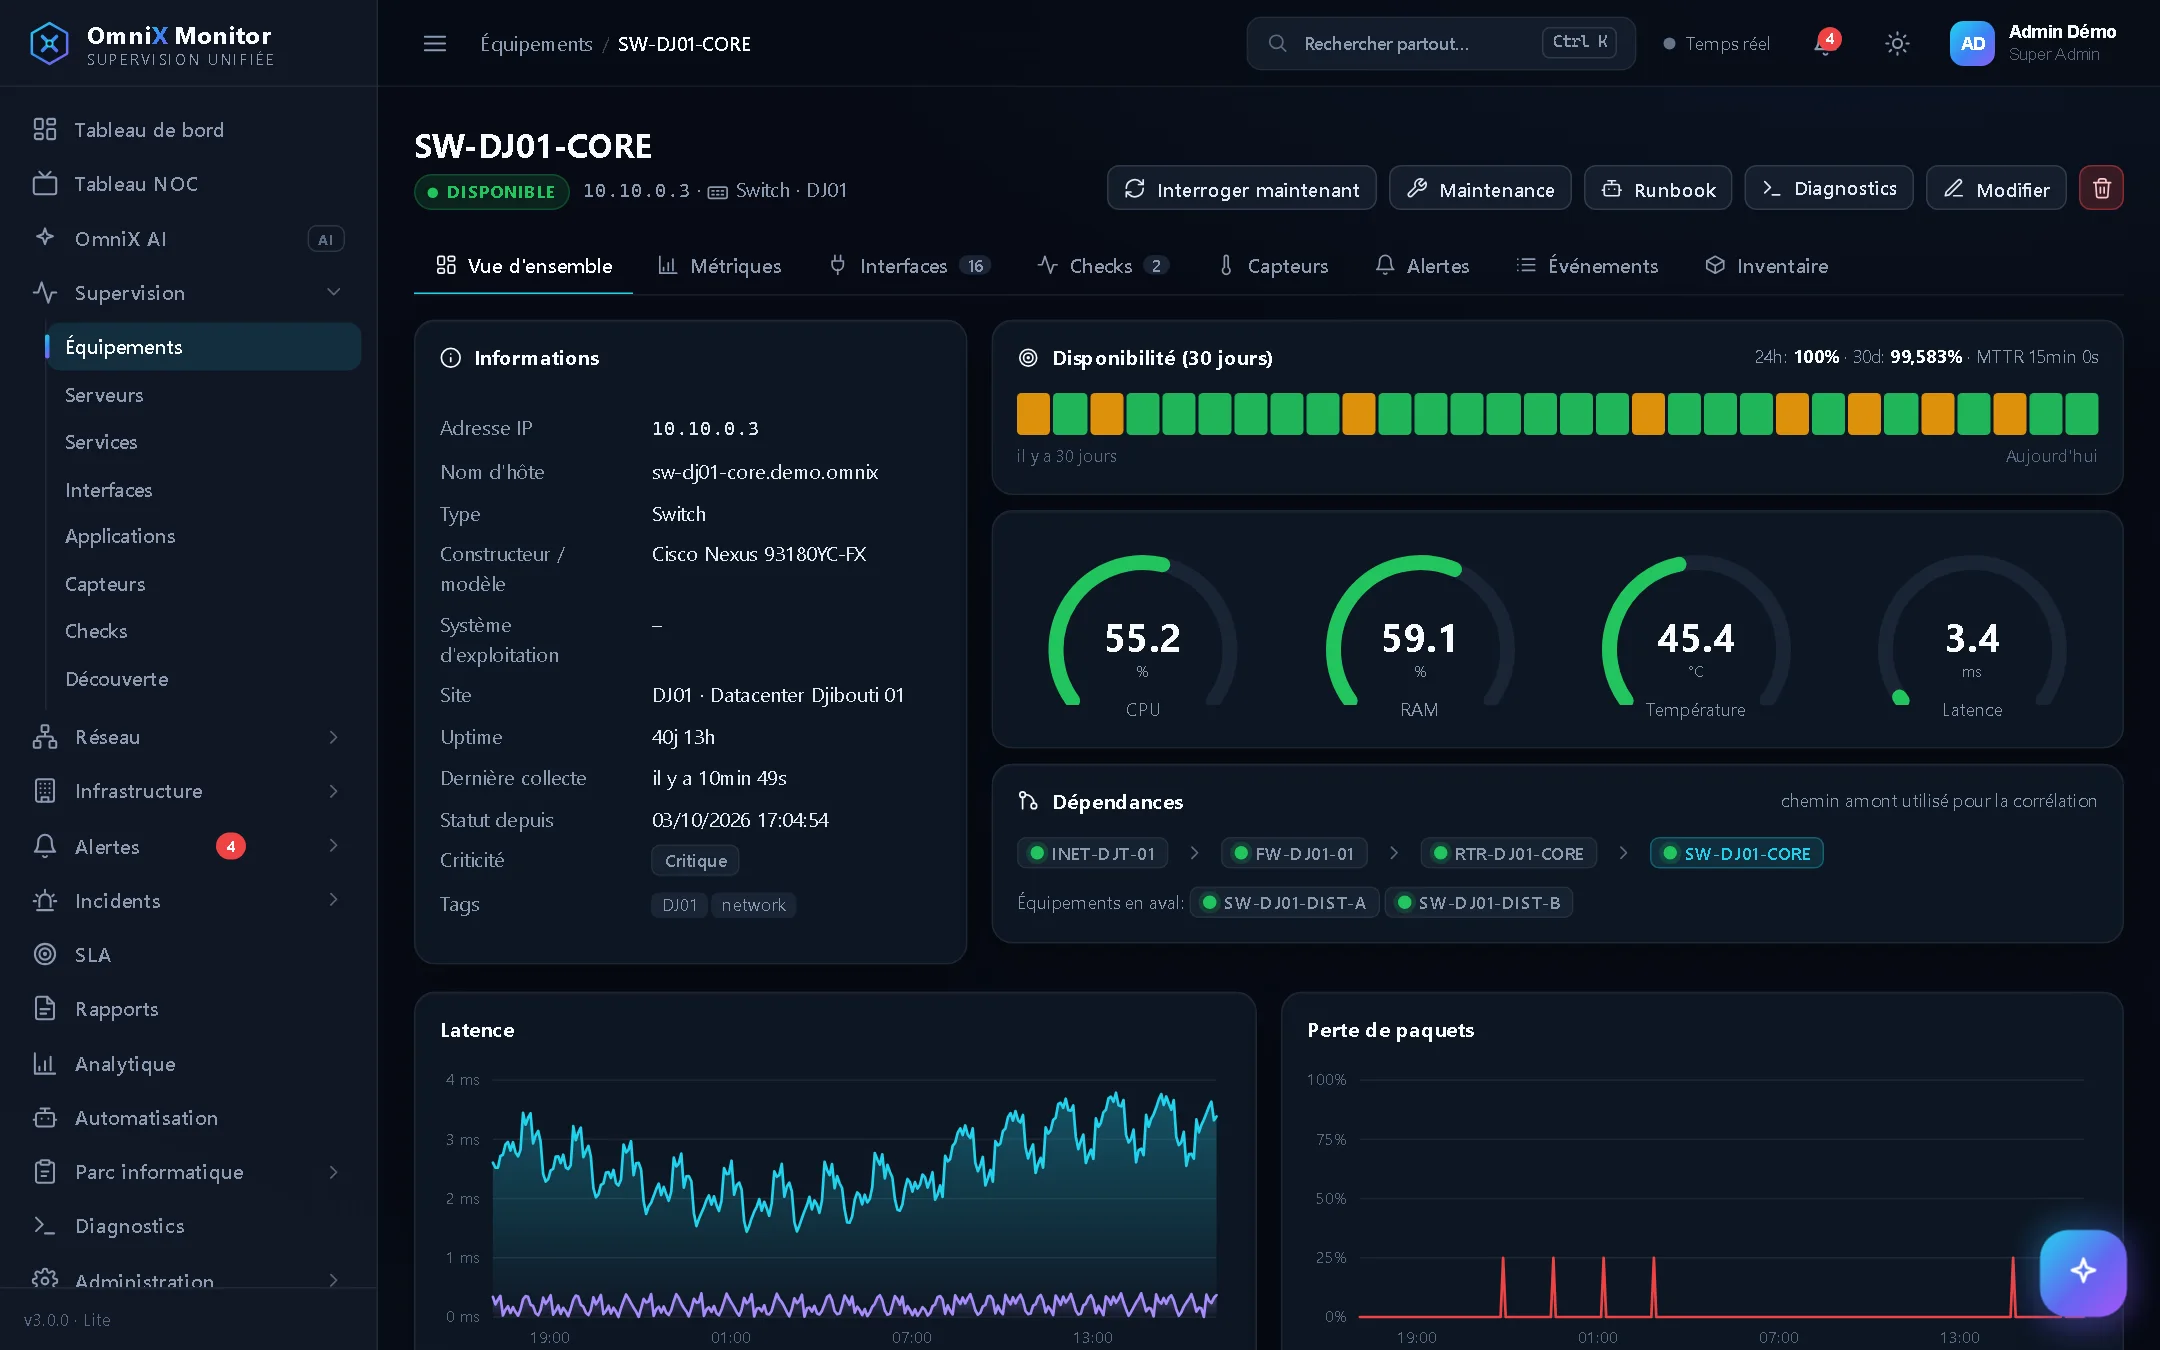
Task: Click the hamburger menu icon
Action: [x=435, y=44]
